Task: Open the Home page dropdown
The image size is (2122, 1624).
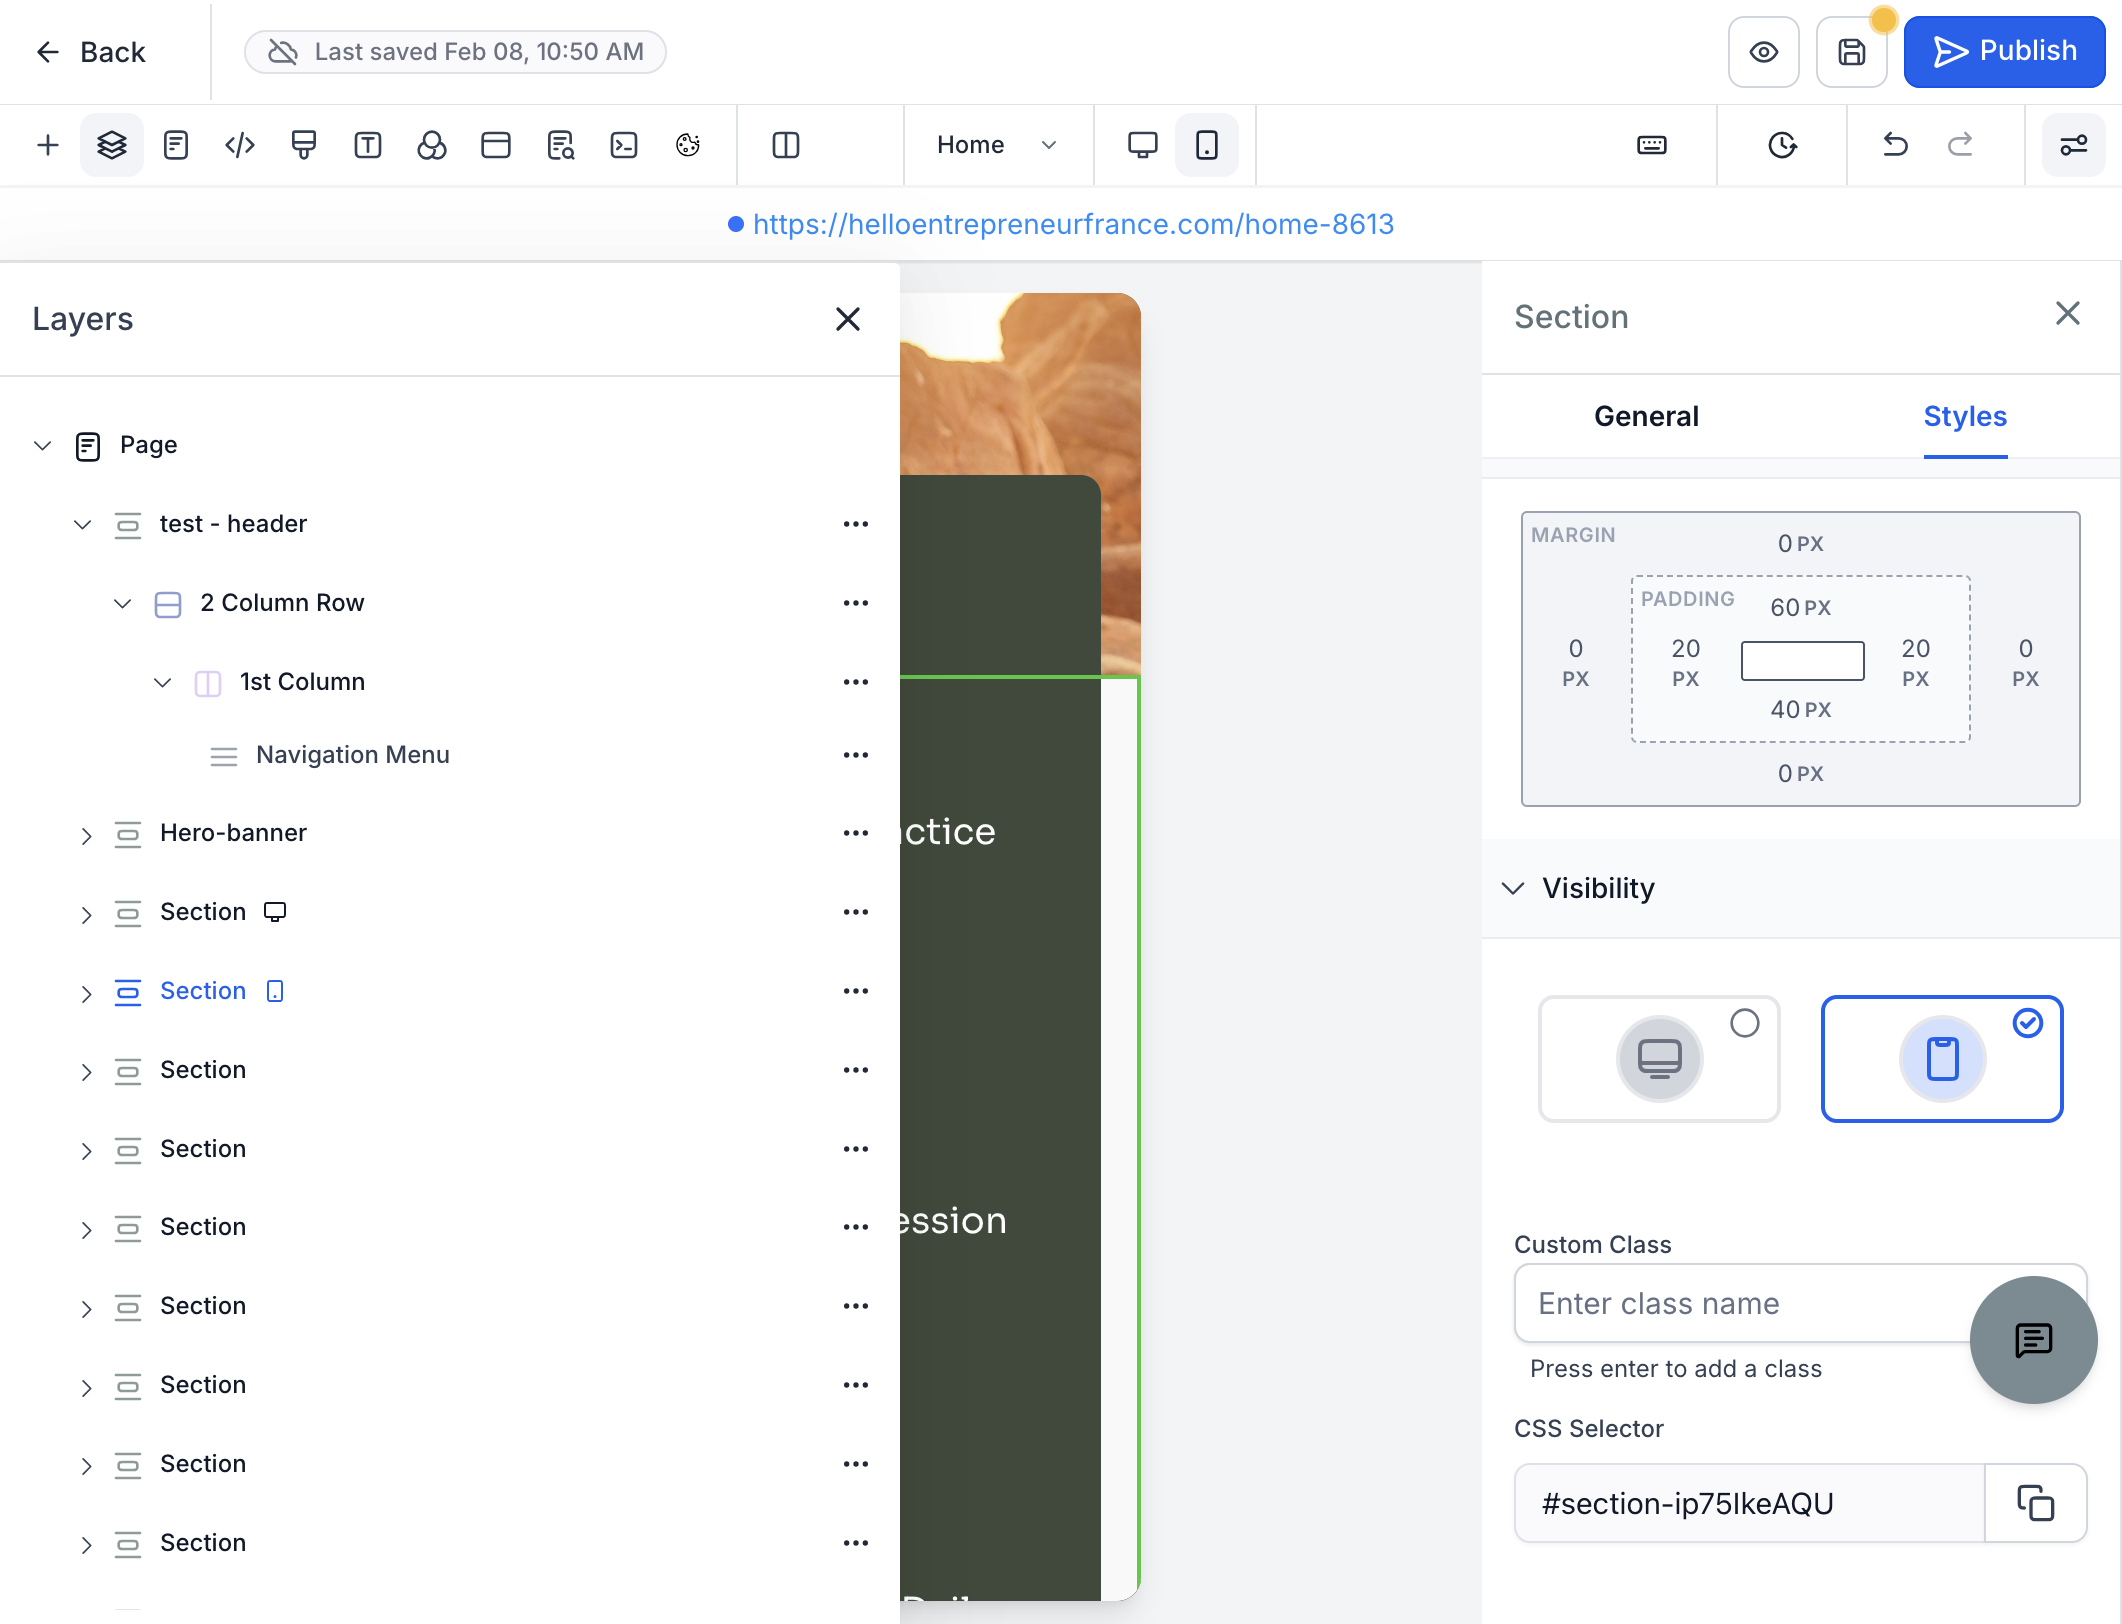Action: click(x=997, y=145)
